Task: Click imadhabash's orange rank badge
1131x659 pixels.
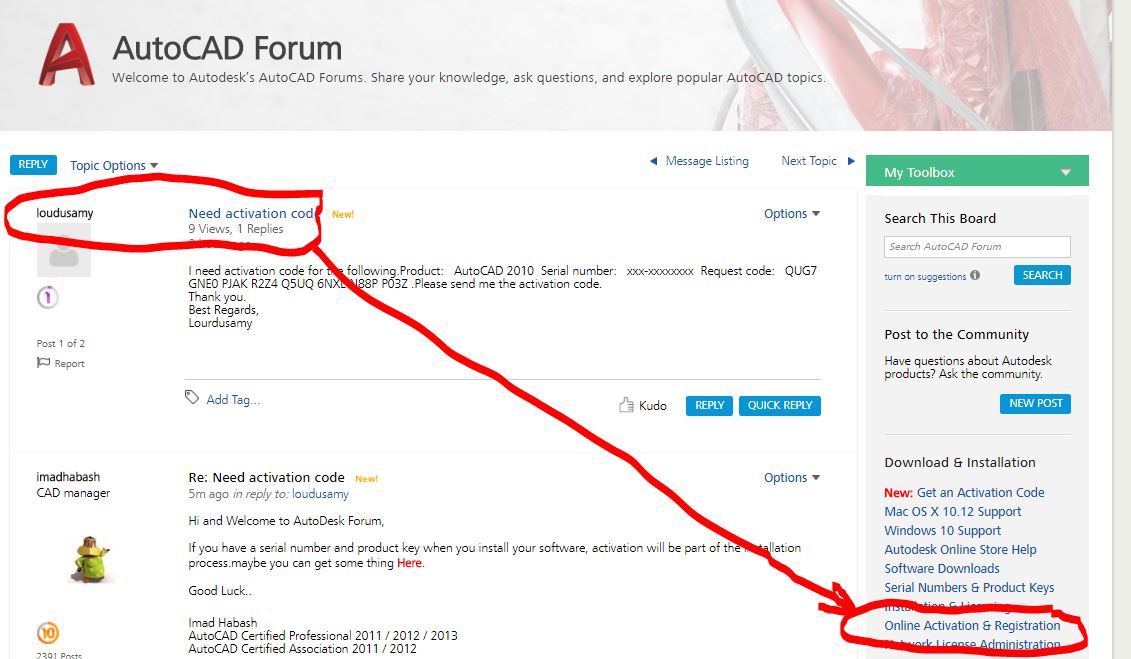Action: pos(48,633)
